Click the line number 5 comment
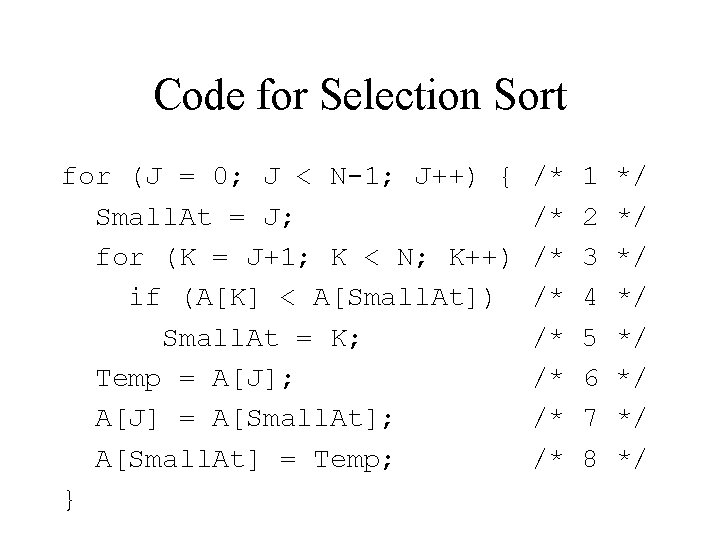 pyautogui.click(x=590, y=337)
